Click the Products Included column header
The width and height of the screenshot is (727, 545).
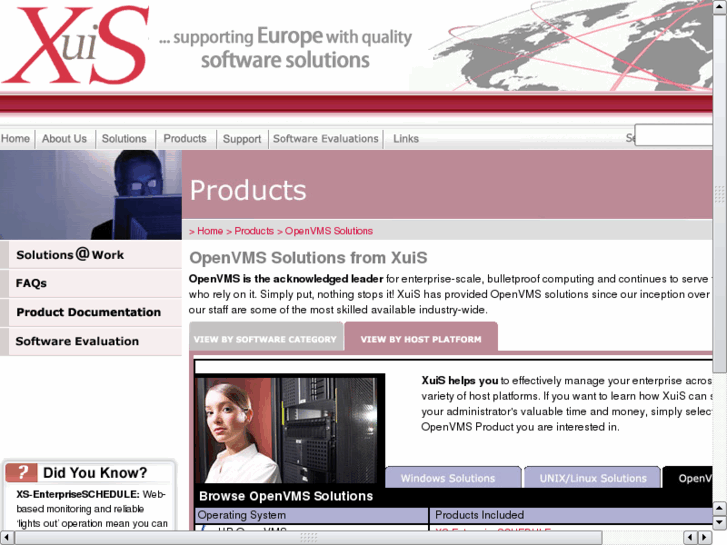point(571,515)
